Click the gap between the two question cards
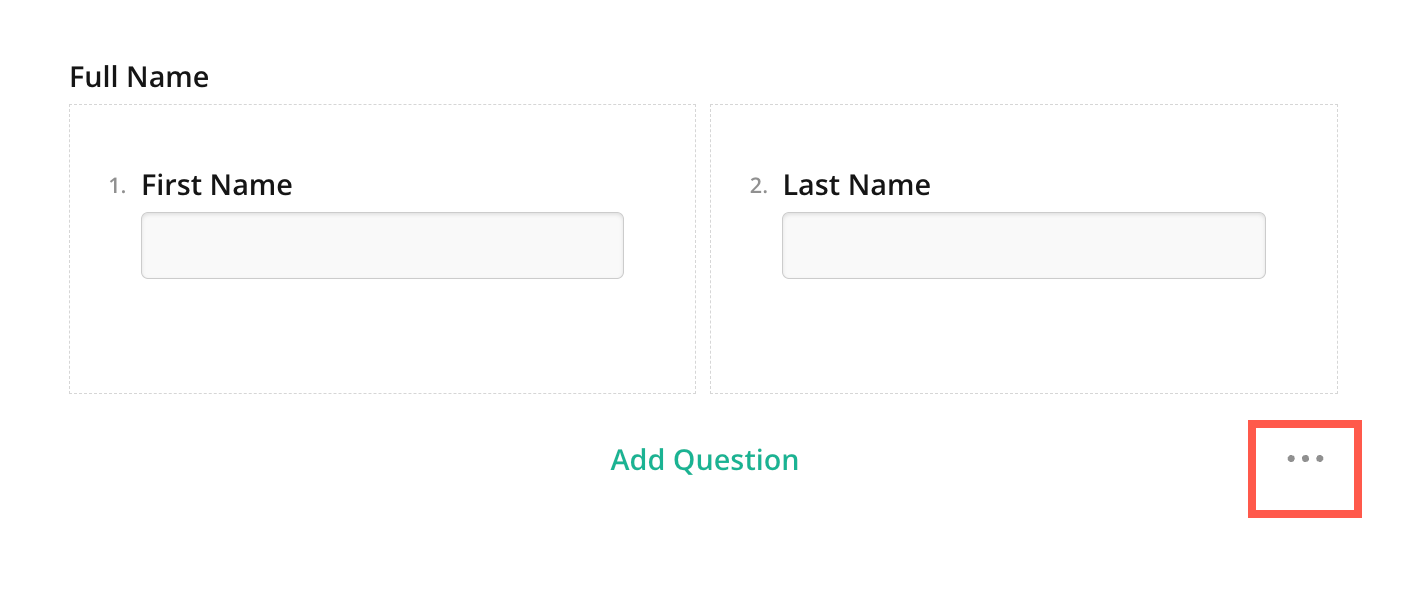The height and width of the screenshot is (606, 1406). [x=703, y=249]
